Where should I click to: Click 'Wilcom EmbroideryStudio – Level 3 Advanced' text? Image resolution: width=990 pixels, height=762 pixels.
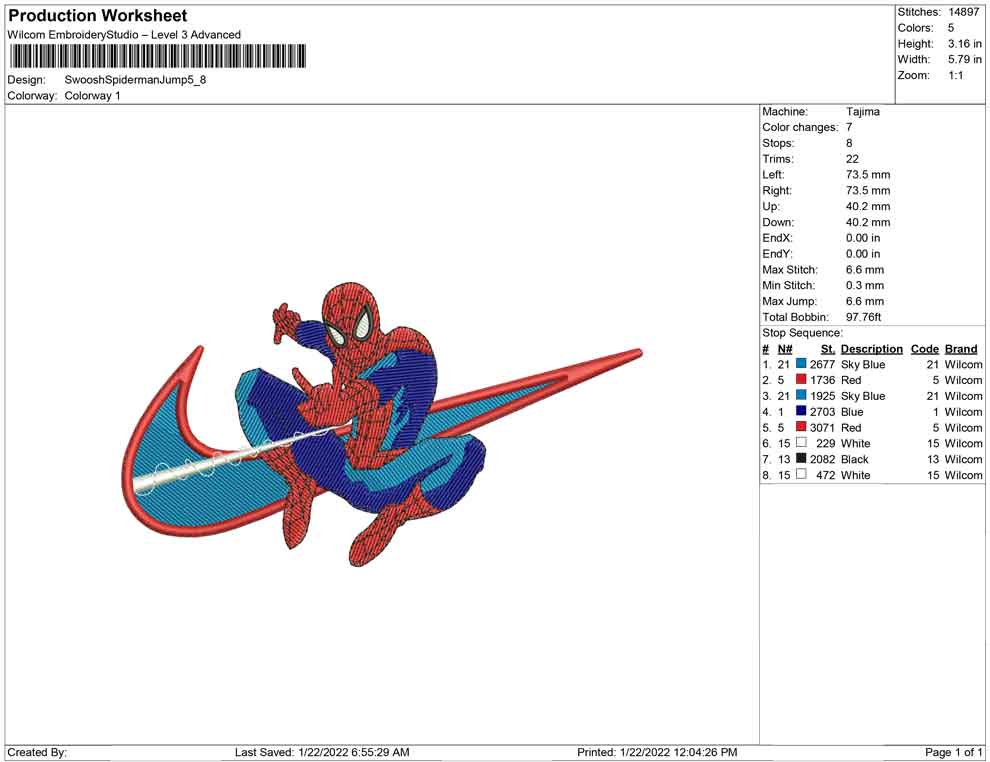tap(124, 35)
